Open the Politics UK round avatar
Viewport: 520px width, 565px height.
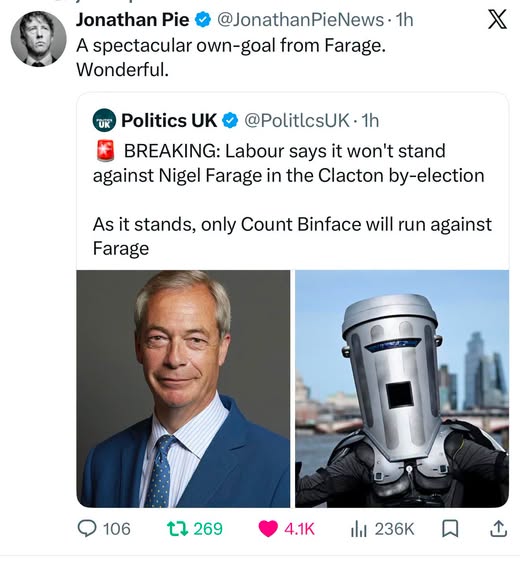(x=104, y=120)
